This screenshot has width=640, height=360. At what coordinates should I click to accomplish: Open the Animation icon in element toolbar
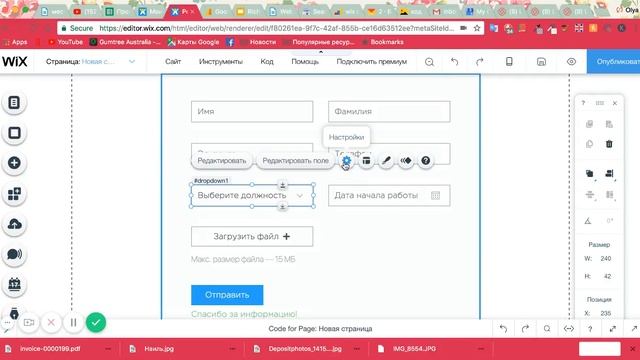406,161
